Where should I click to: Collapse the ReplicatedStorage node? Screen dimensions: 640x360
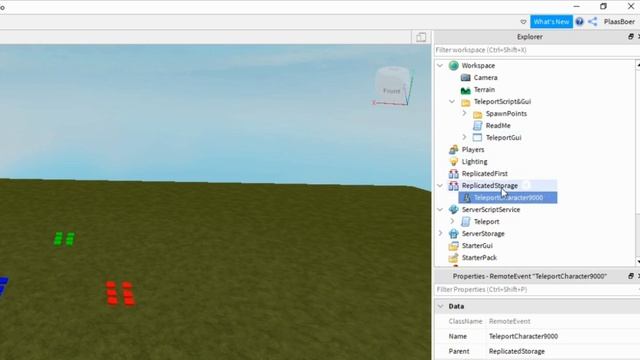click(440, 185)
